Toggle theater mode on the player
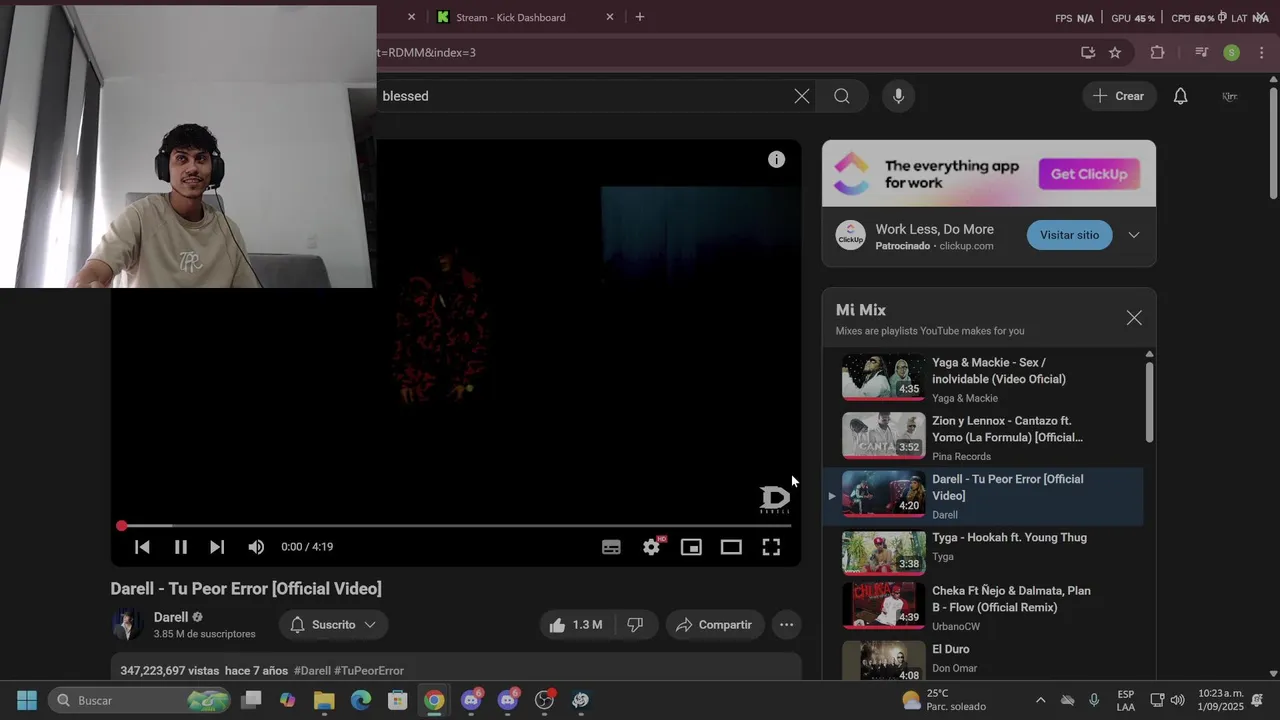Screen dimensions: 1280x720 pos(731,547)
